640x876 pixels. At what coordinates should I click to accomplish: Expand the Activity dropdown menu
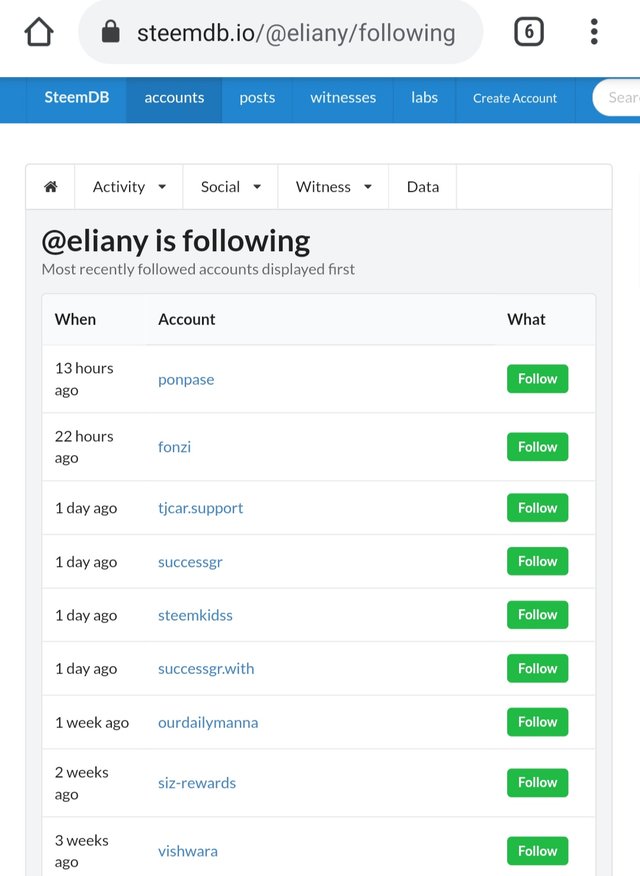[129, 187]
